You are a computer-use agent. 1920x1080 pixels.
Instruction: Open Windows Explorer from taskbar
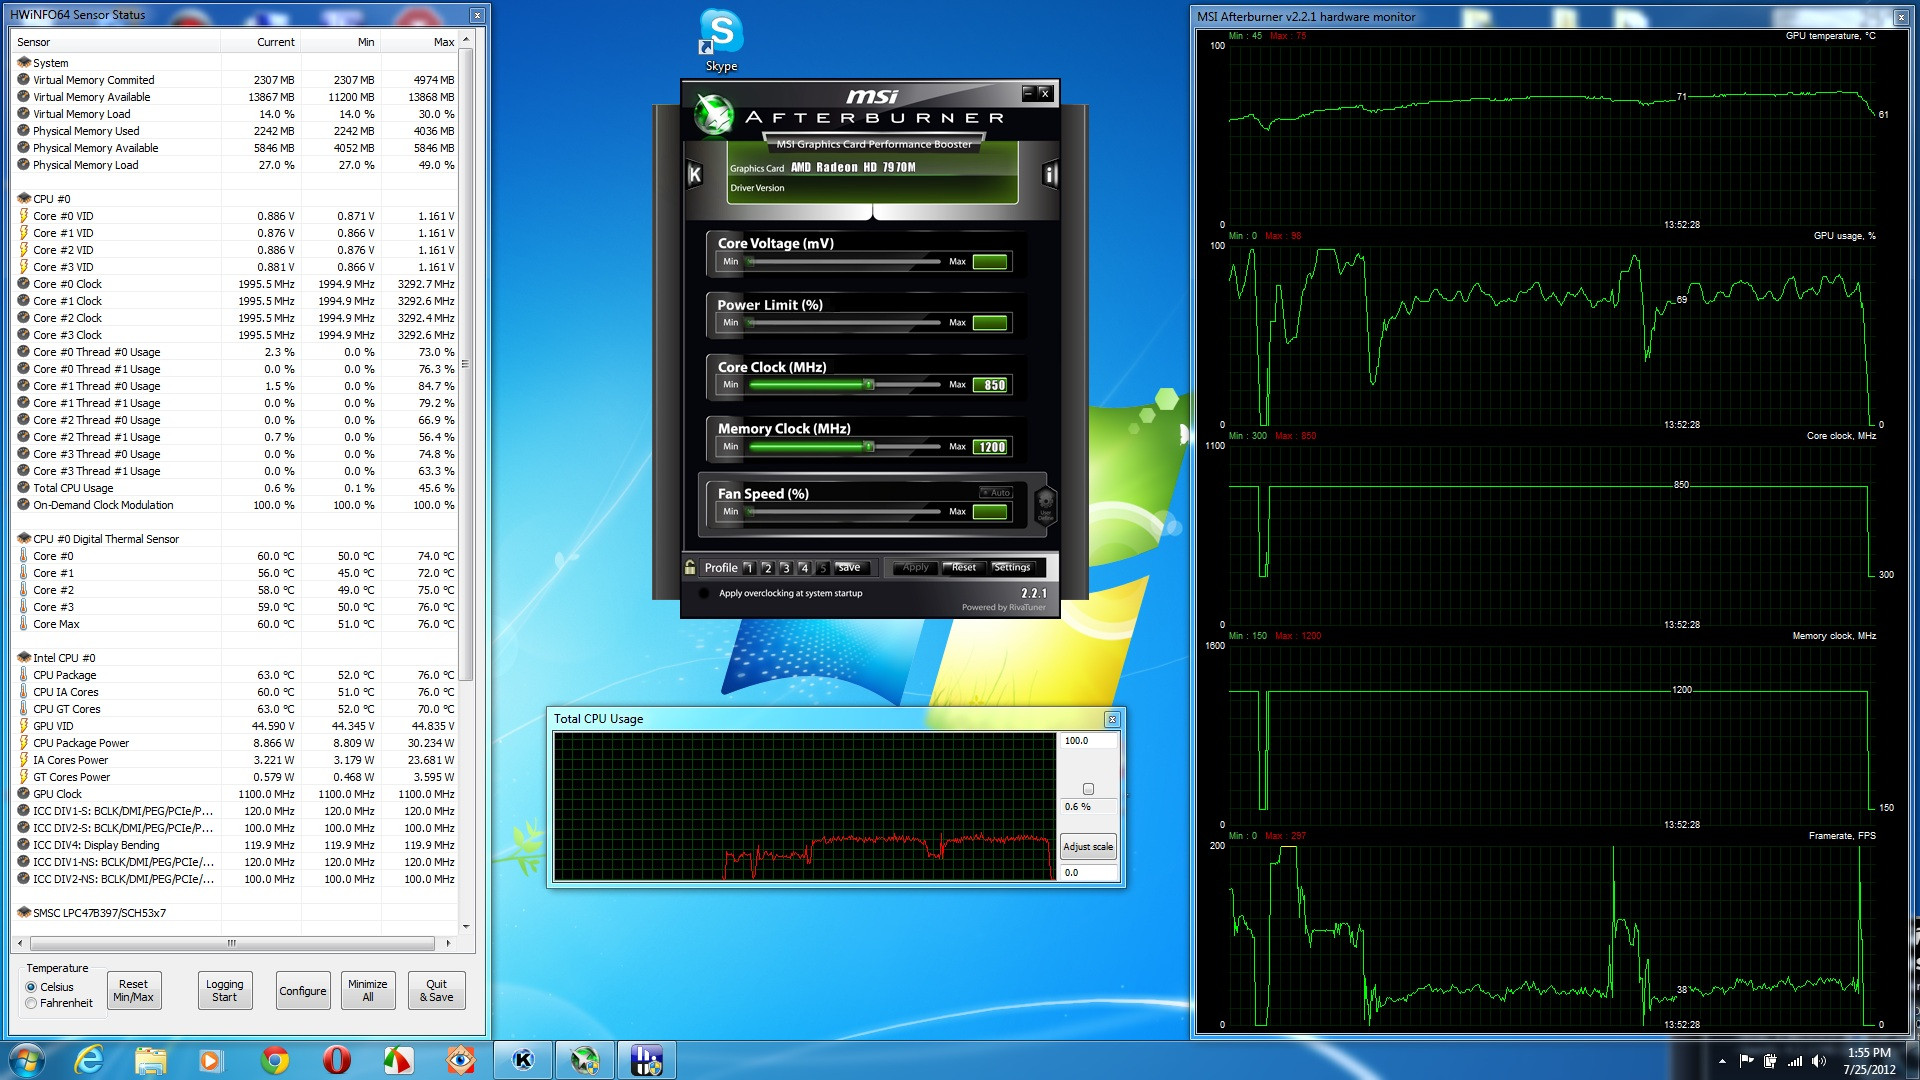[150, 1060]
